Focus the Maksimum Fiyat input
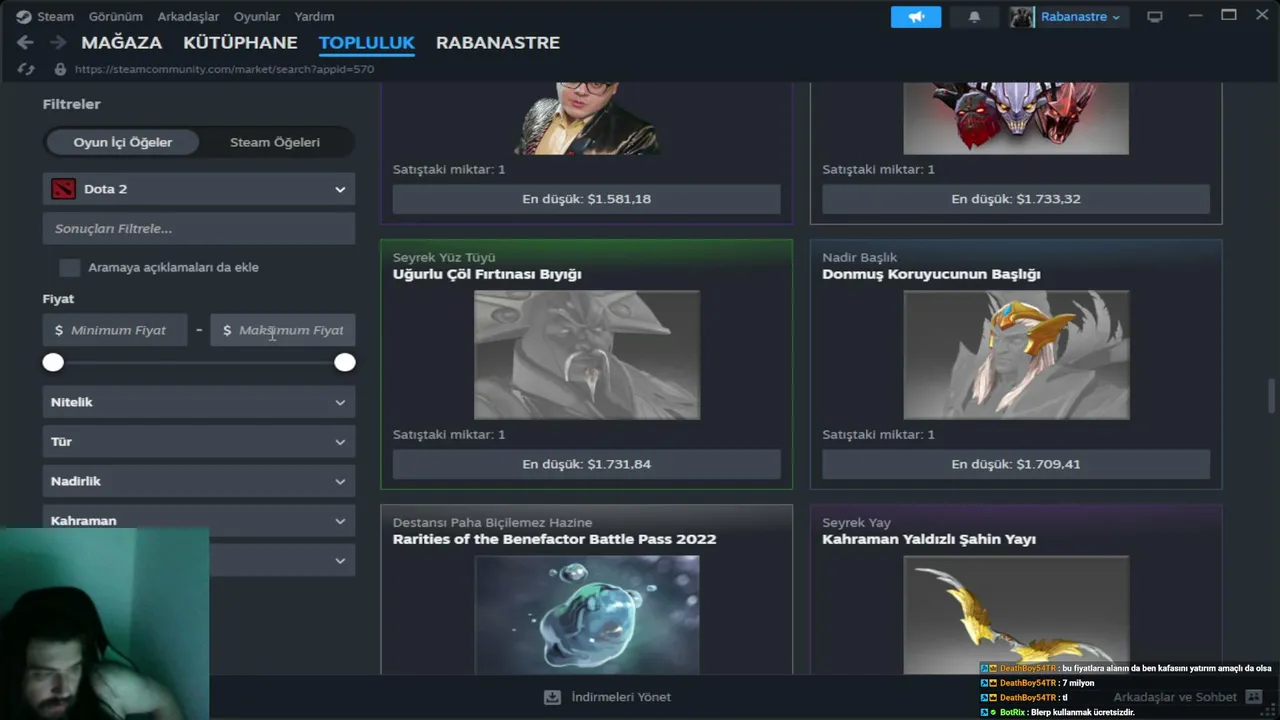 pyautogui.click(x=282, y=330)
